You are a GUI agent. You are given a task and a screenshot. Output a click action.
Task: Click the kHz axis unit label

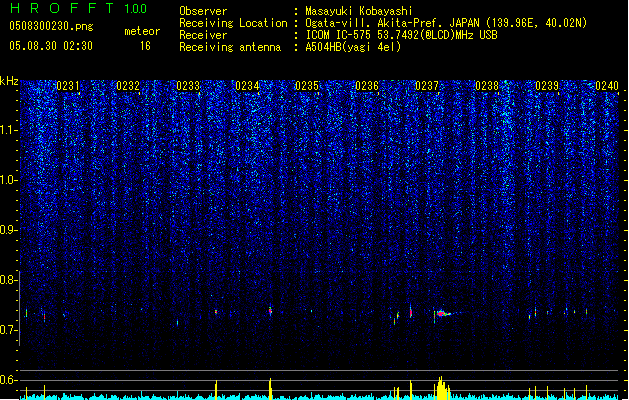(x=9, y=81)
